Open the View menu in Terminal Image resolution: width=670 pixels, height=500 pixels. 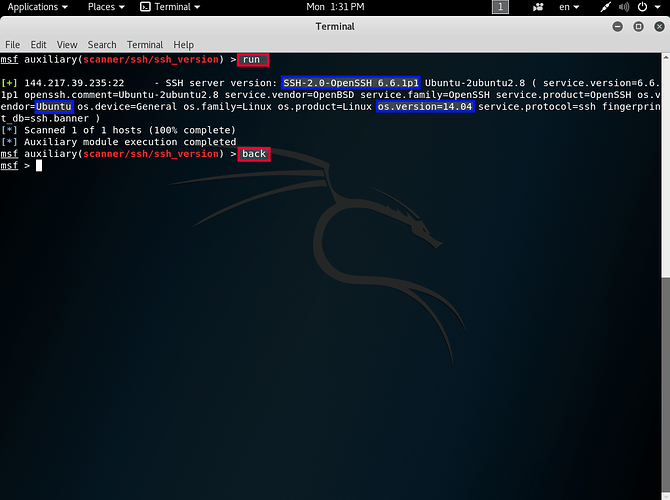coord(67,45)
